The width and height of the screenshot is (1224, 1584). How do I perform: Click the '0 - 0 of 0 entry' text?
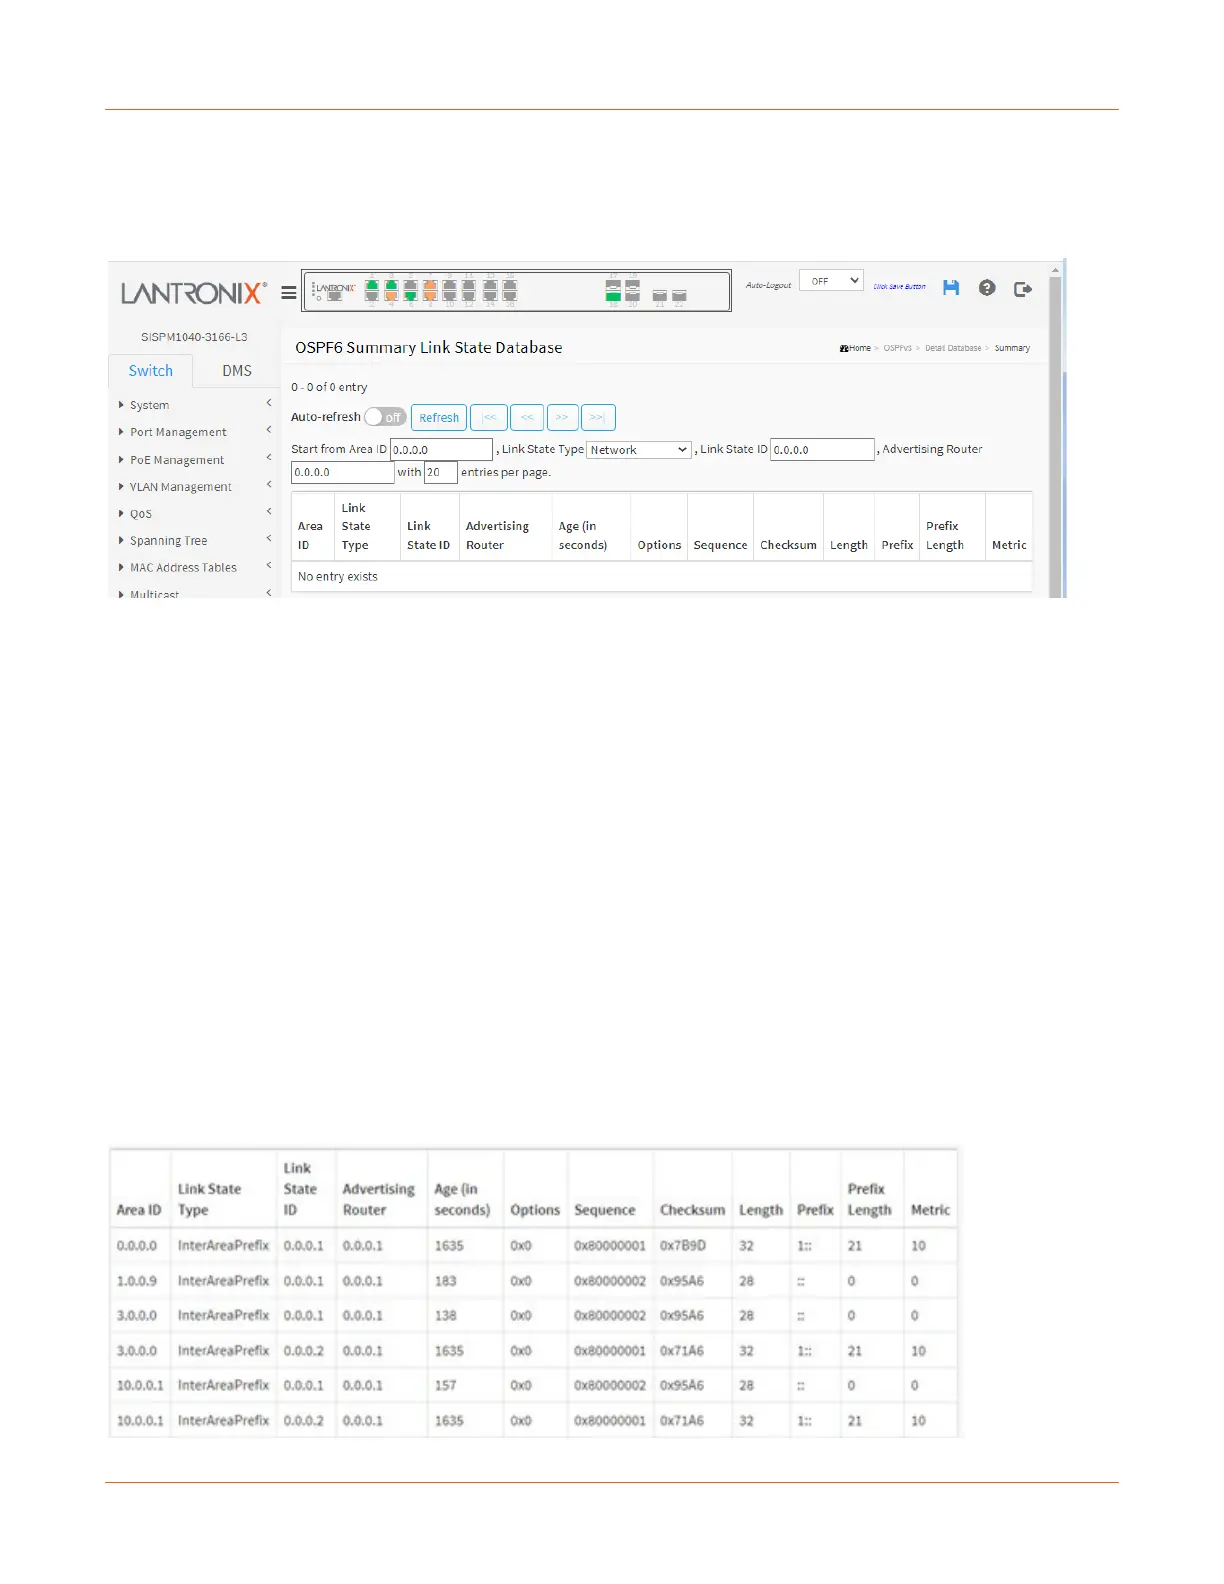pyautogui.click(x=329, y=387)
